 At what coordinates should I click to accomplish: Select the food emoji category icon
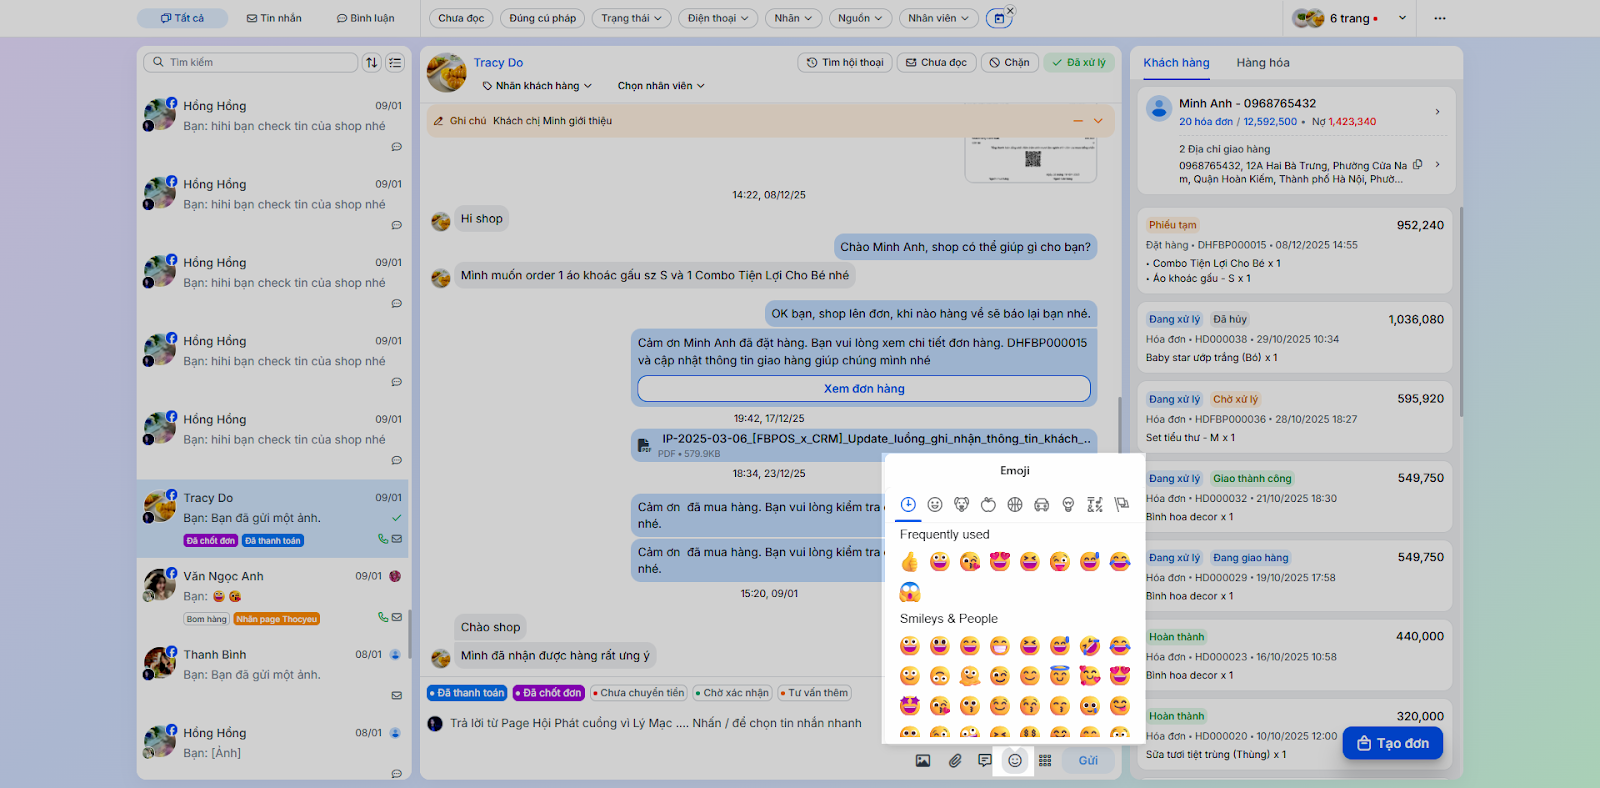(988, 505)
